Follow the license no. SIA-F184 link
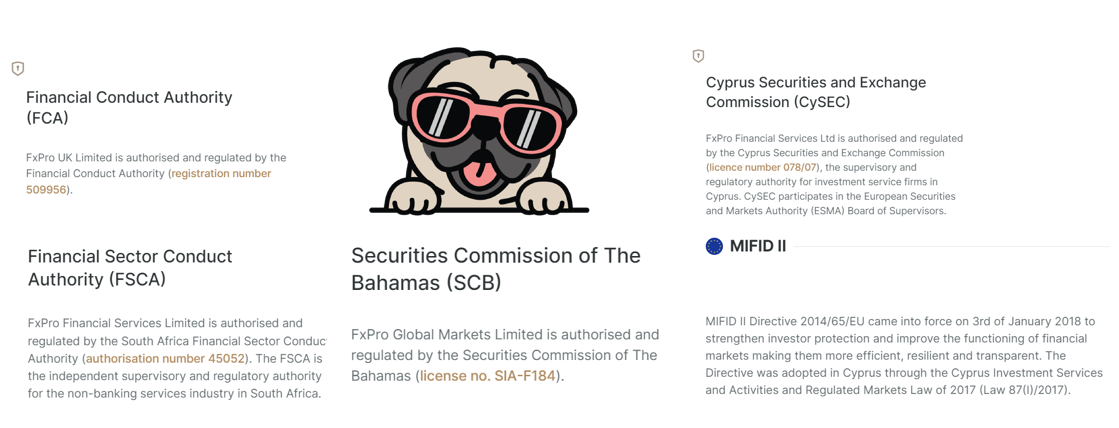 pos(487,376)
